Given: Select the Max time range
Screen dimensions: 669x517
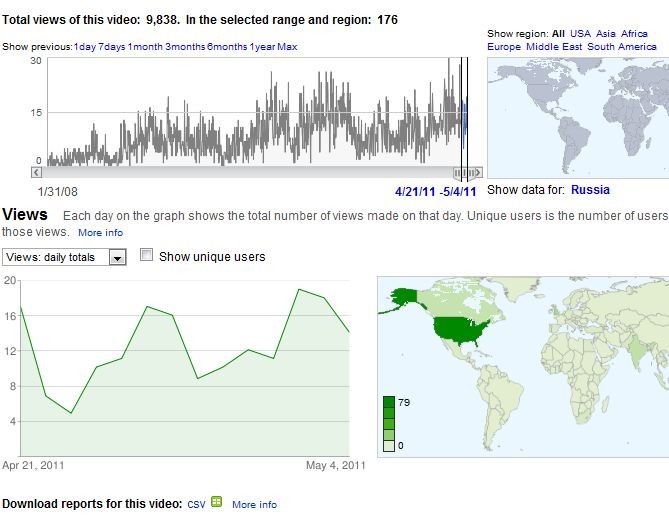Looking at the screenshot, I should tap(287, 47).
